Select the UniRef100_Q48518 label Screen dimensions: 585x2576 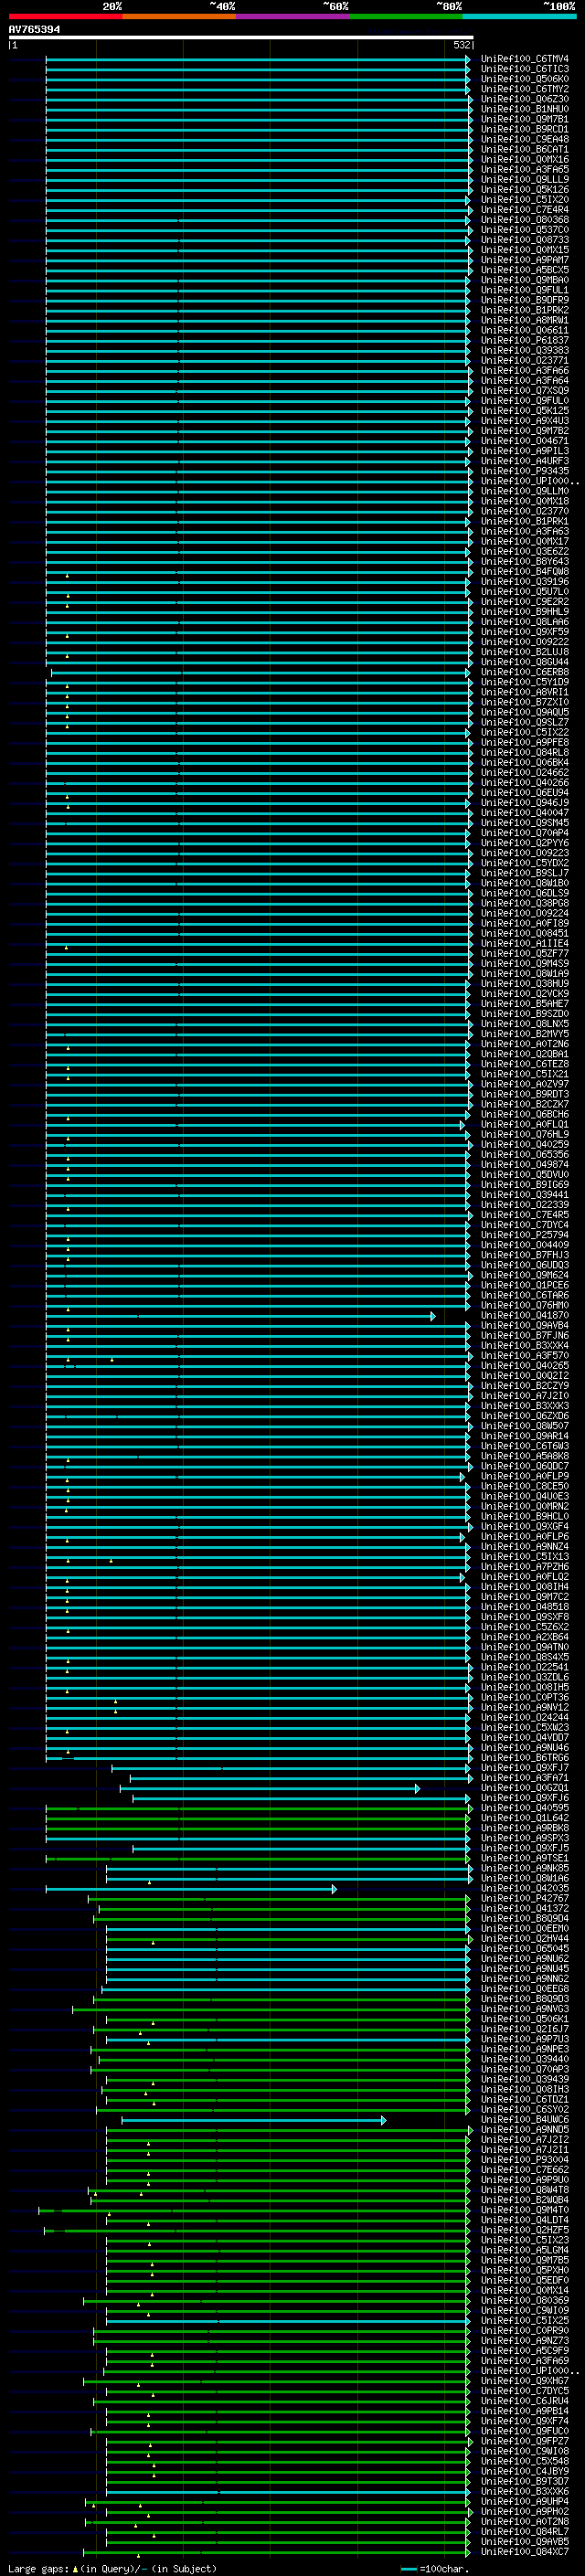525,1607
